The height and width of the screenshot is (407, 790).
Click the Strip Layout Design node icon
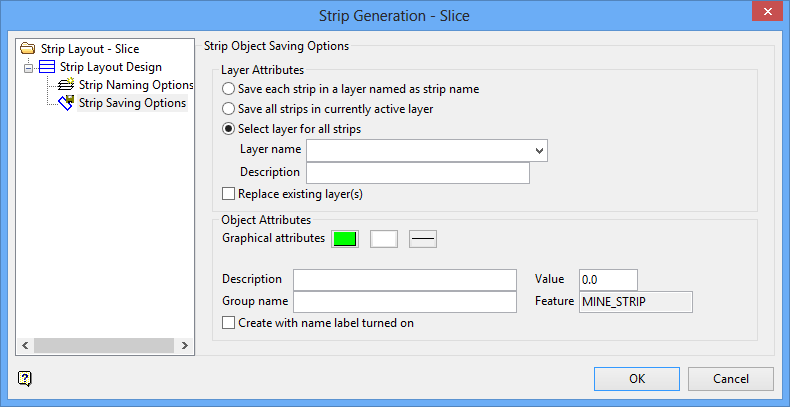point(47,67)
